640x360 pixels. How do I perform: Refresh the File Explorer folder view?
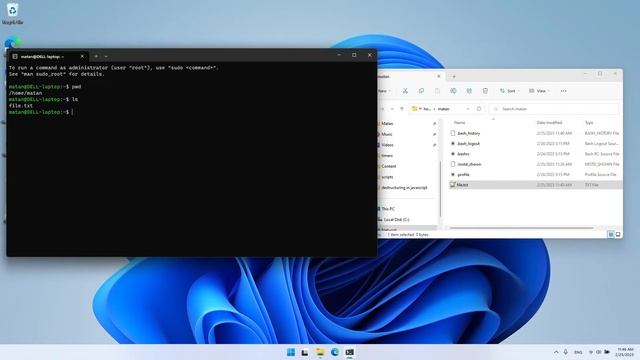[x=479, y=109]
